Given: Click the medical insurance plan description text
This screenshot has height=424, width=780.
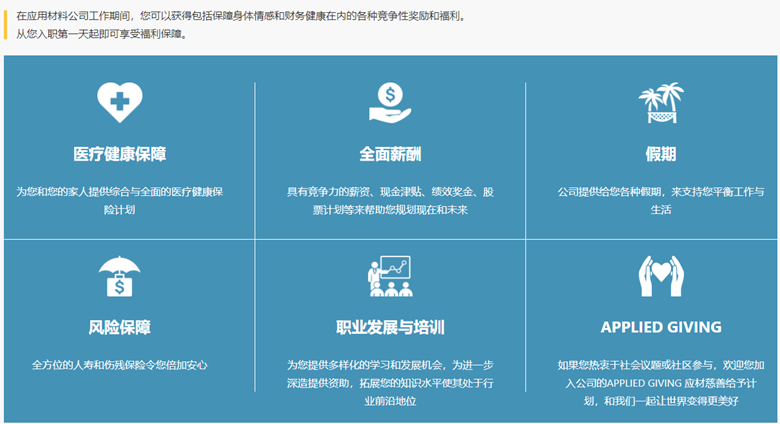Looking at the screenshot, I should pyautogui.click(x=119, y=200).
